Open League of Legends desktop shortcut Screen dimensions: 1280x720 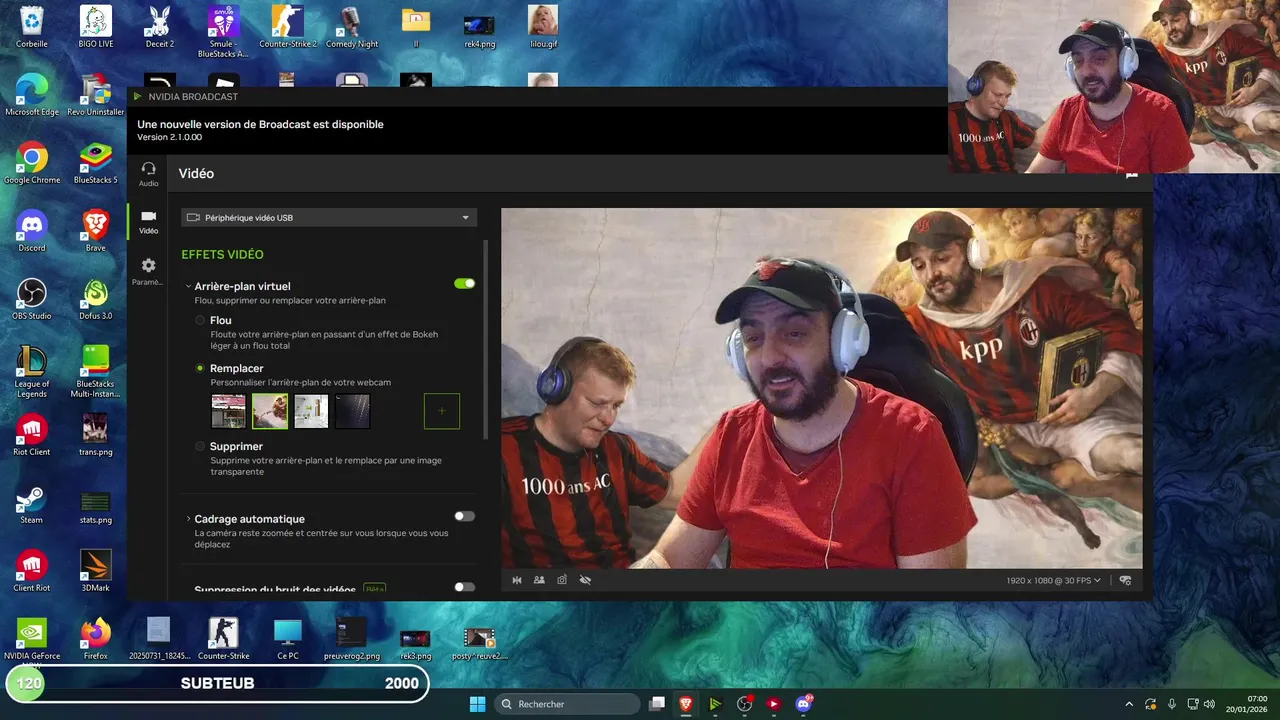[x=32, y=372]
